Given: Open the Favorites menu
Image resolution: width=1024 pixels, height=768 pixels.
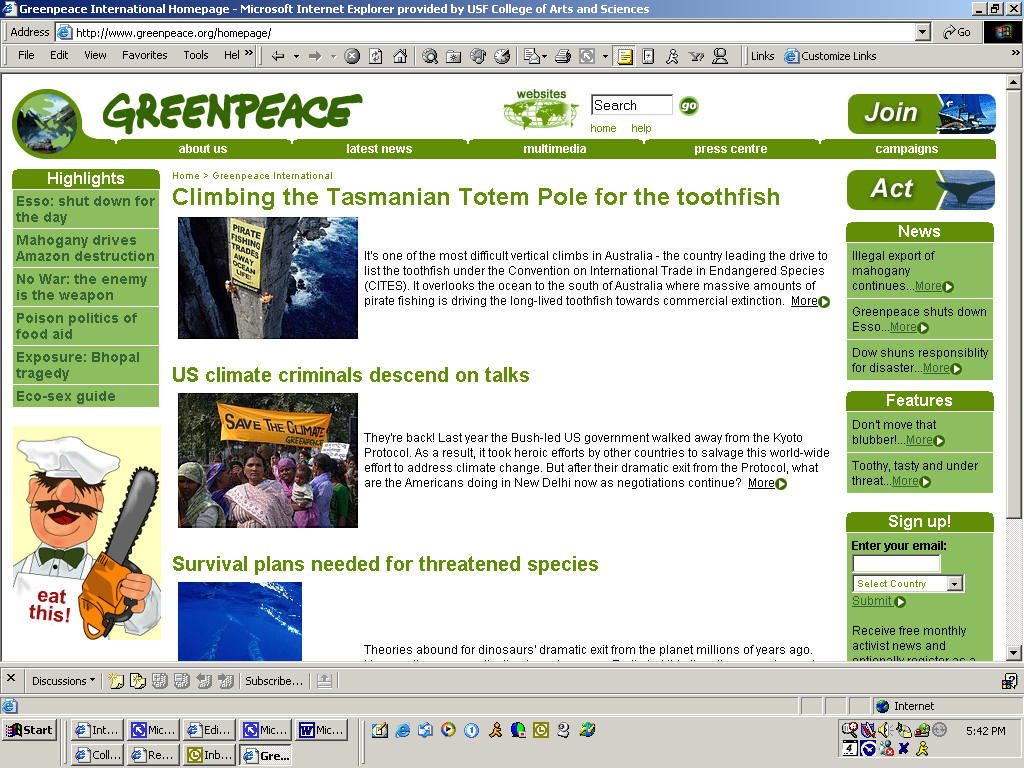Looking at the screenshot, I should click(144, 55).
